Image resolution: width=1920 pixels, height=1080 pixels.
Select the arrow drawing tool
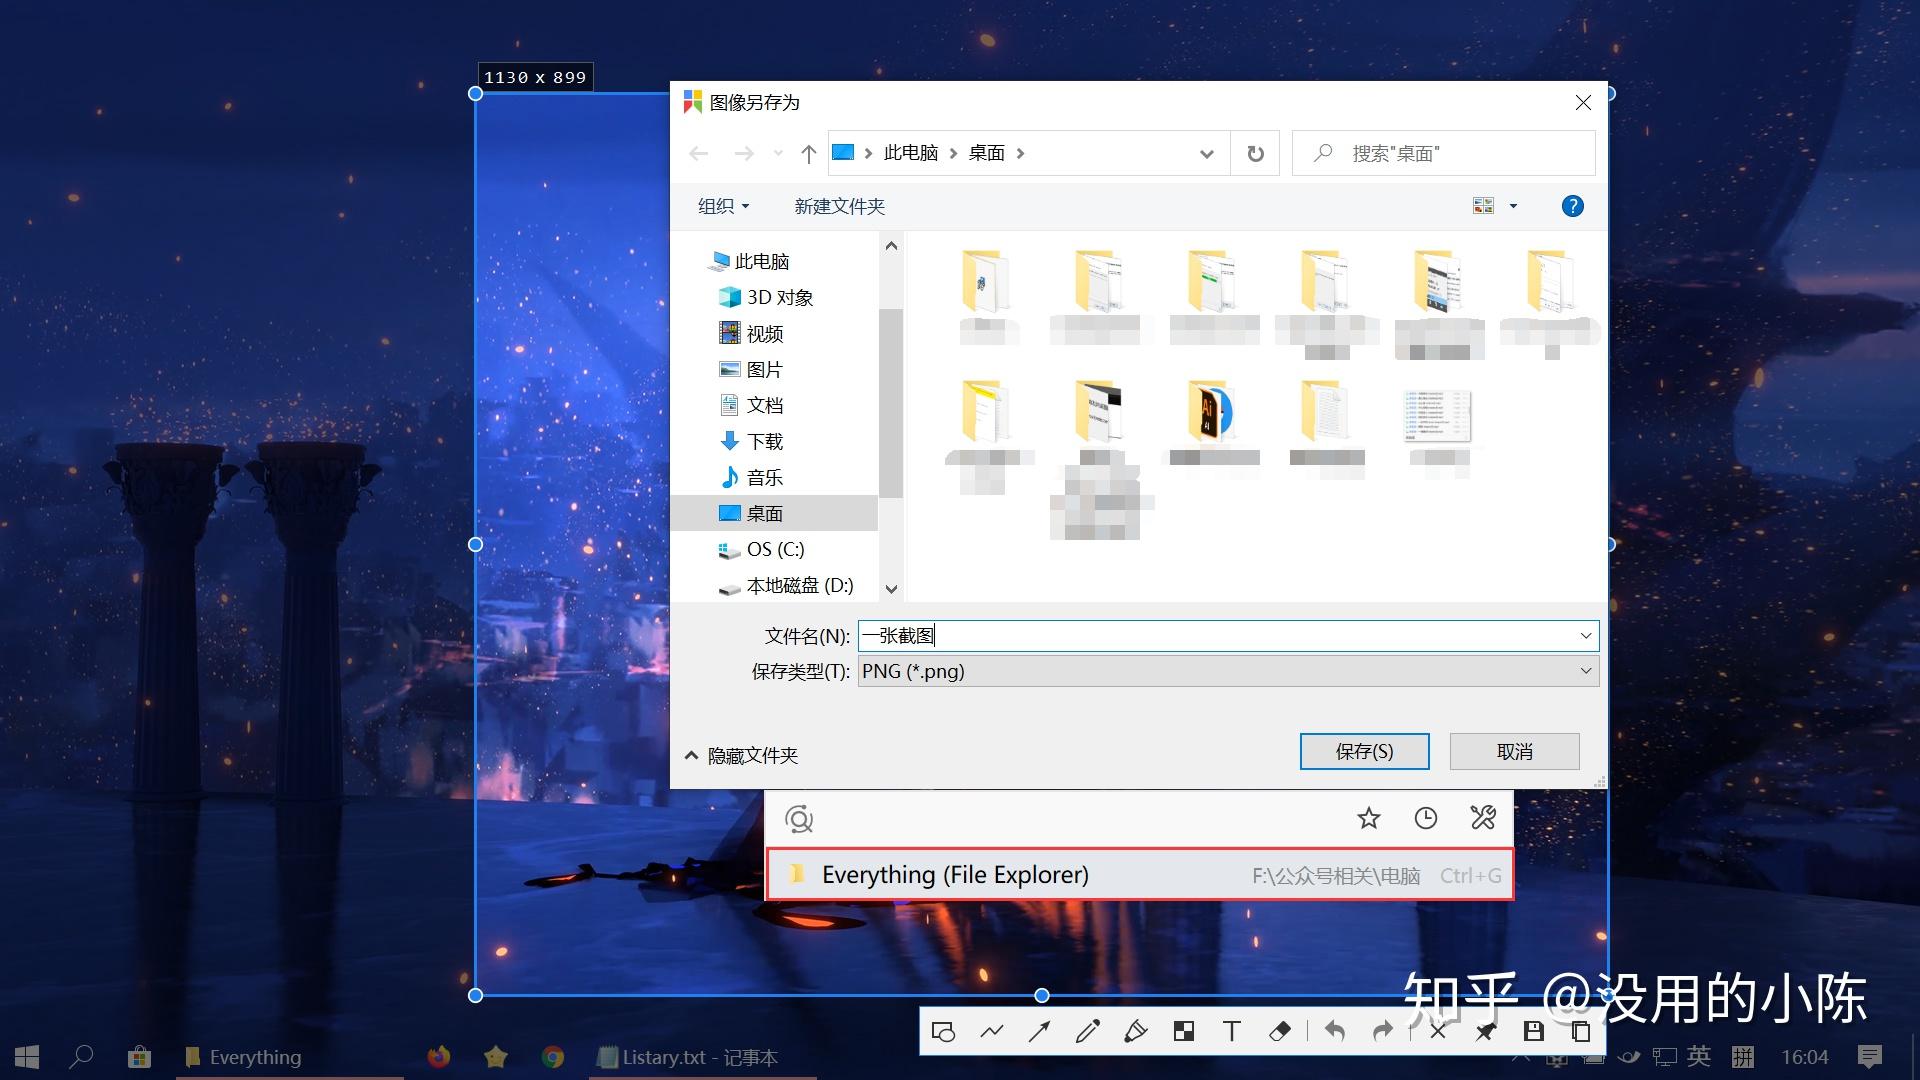click(1039, 1031)
